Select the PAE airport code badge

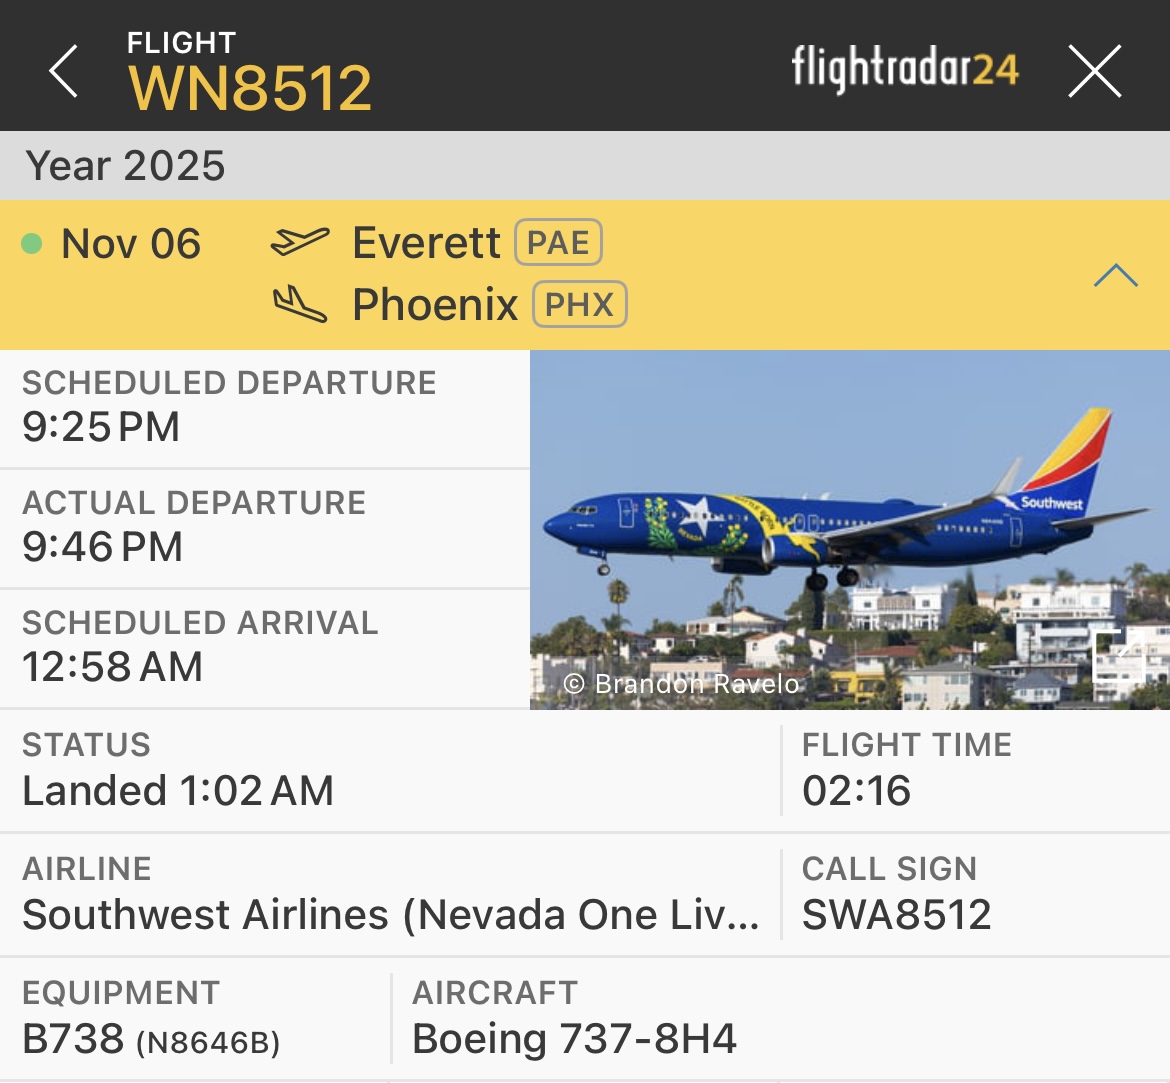click(558, 243)
